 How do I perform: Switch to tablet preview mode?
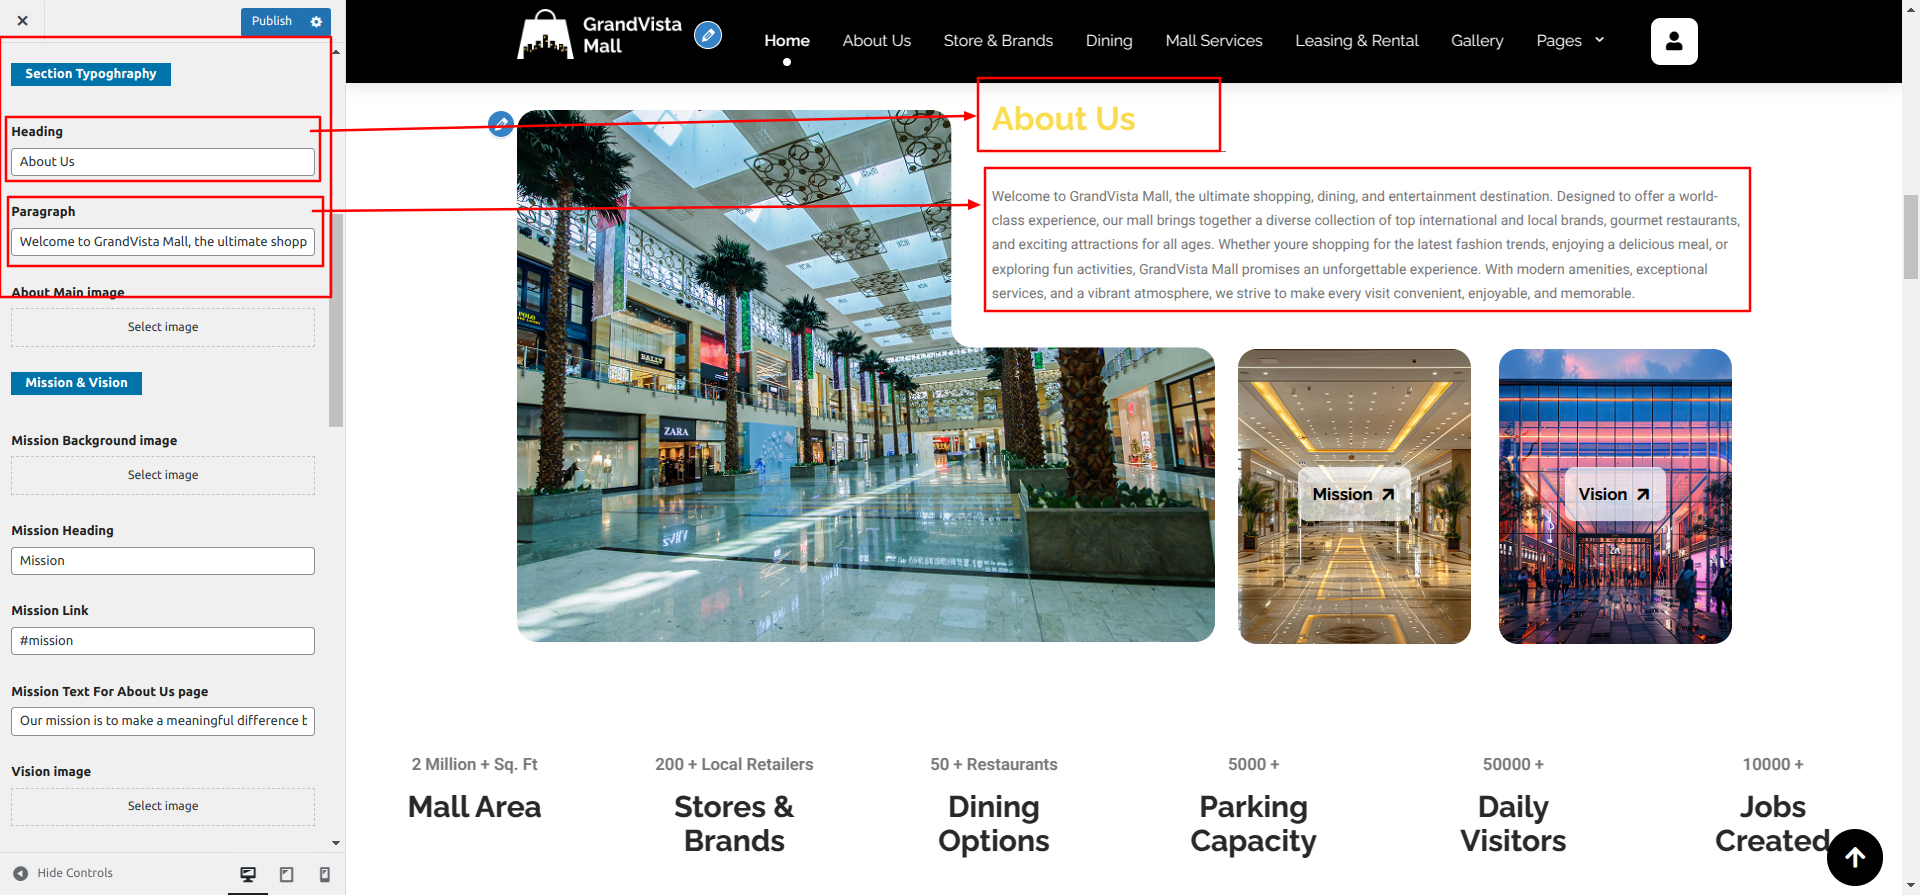(286, 874)
